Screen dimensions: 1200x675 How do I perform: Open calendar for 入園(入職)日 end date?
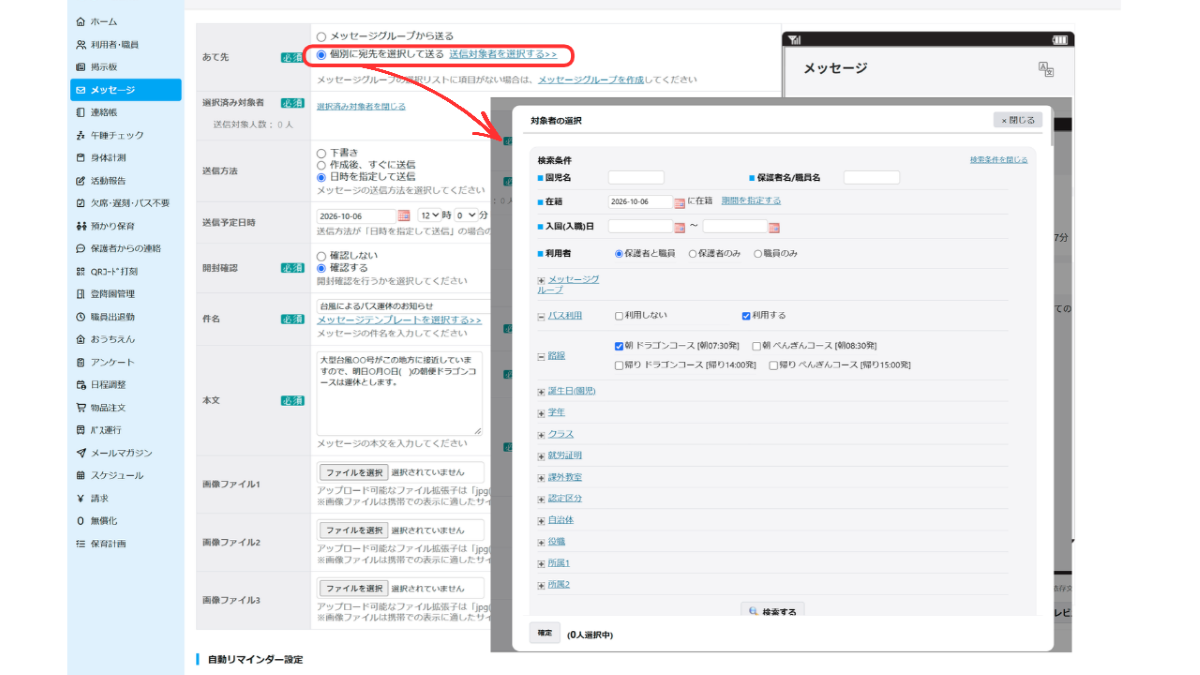click(x=774, y=227)
